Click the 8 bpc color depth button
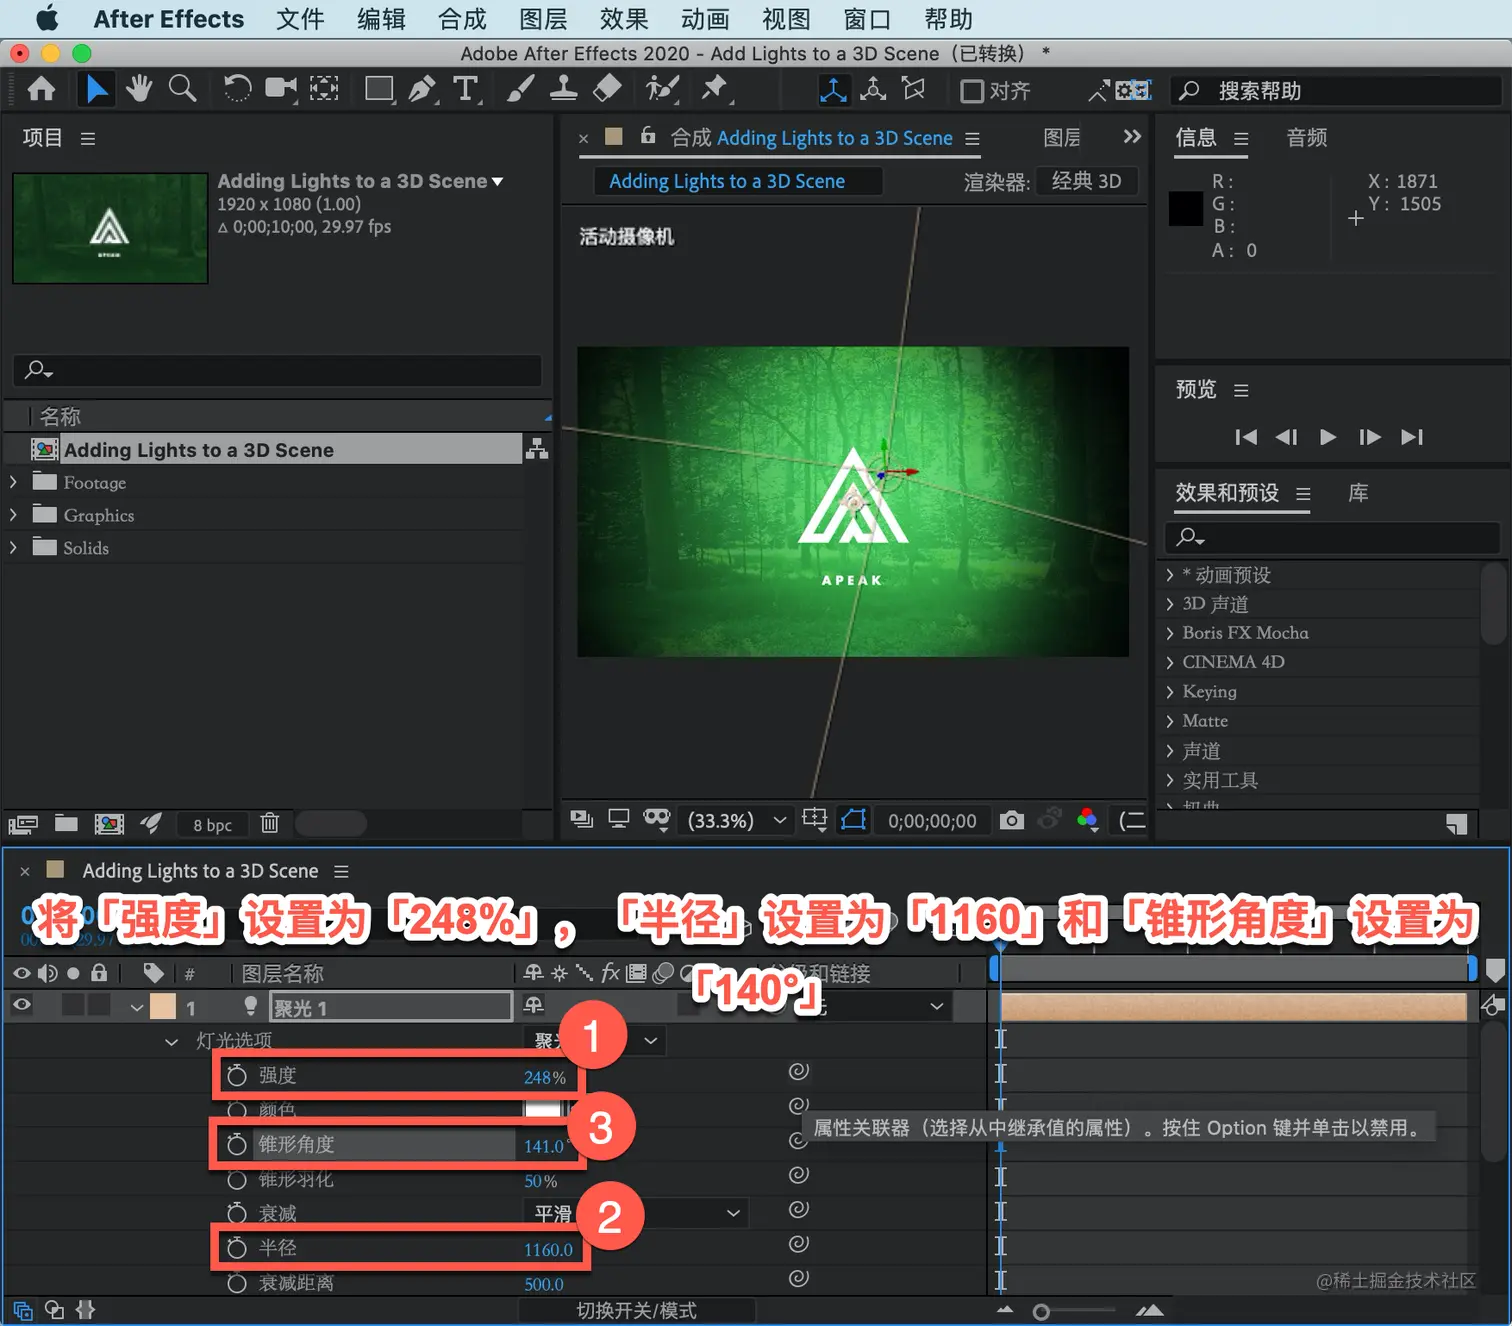Viewport: 1512px width, 1326px height. tap(213, 825)
